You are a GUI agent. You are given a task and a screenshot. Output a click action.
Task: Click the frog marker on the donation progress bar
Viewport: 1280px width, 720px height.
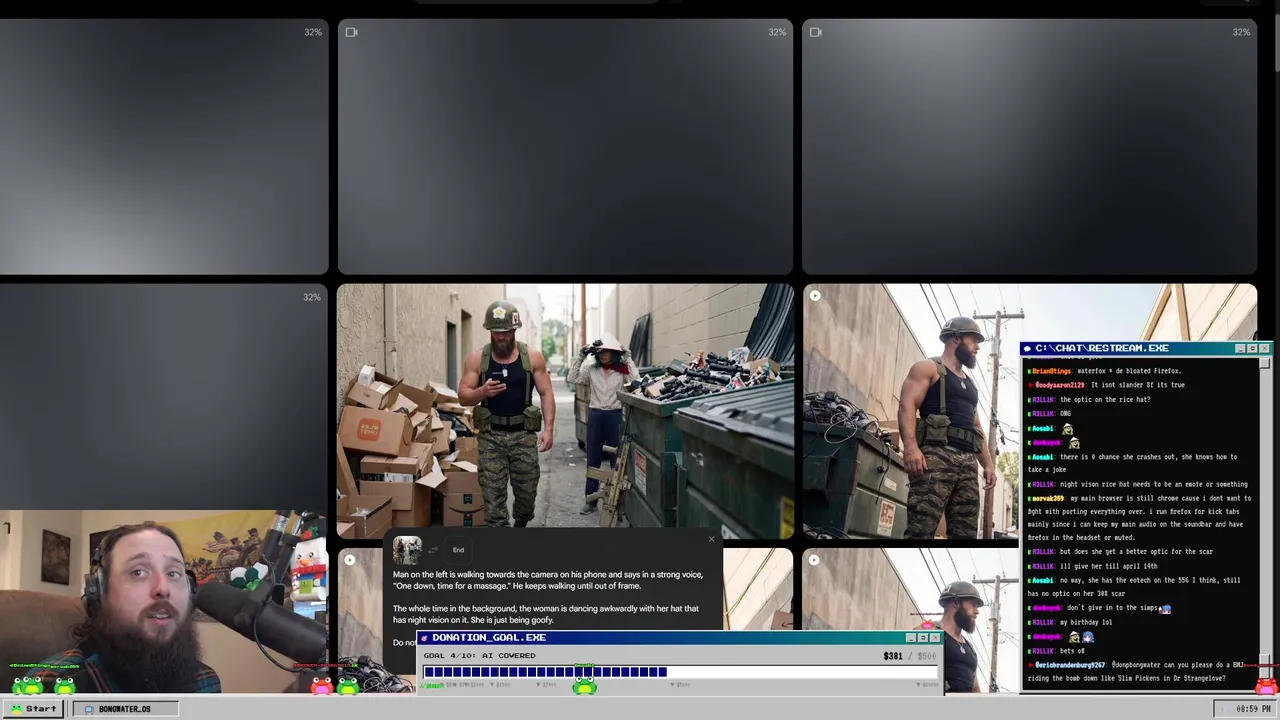pyautogui.click(x=584, y=686)
